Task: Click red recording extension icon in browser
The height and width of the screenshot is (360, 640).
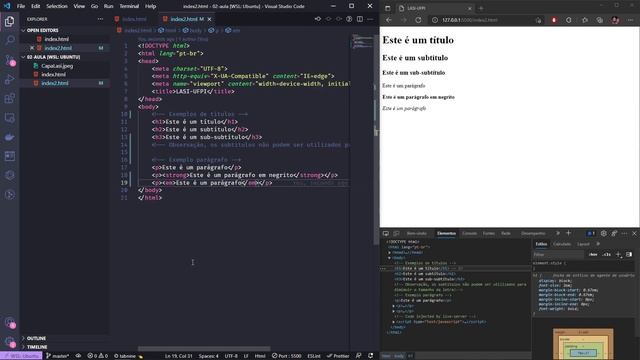Action: click(554, 20)
